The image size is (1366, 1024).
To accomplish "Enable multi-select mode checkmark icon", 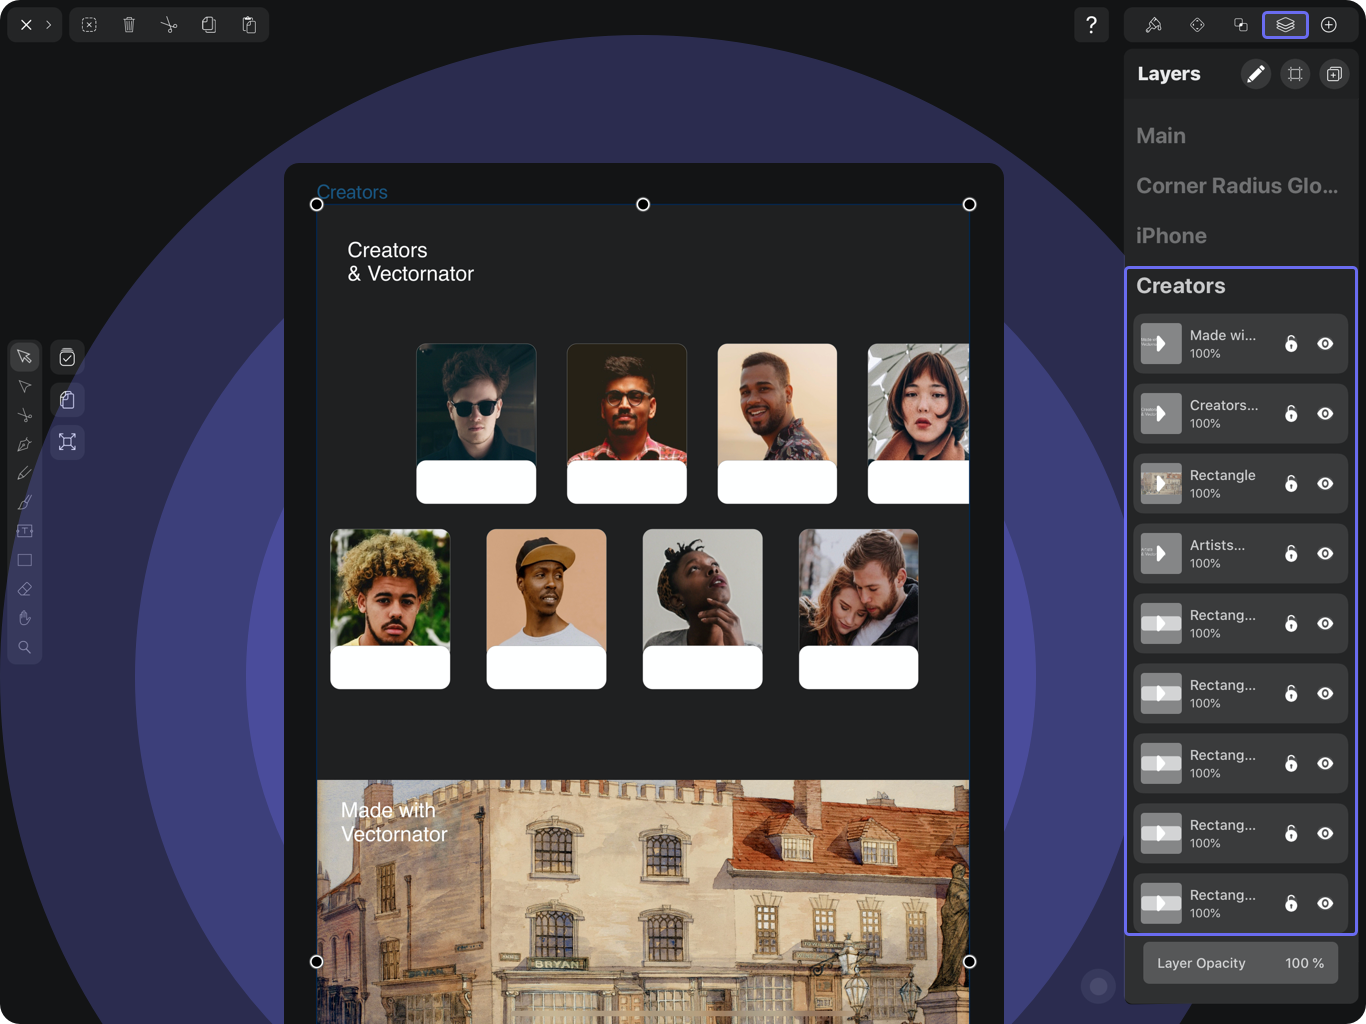I will point(67,357).
